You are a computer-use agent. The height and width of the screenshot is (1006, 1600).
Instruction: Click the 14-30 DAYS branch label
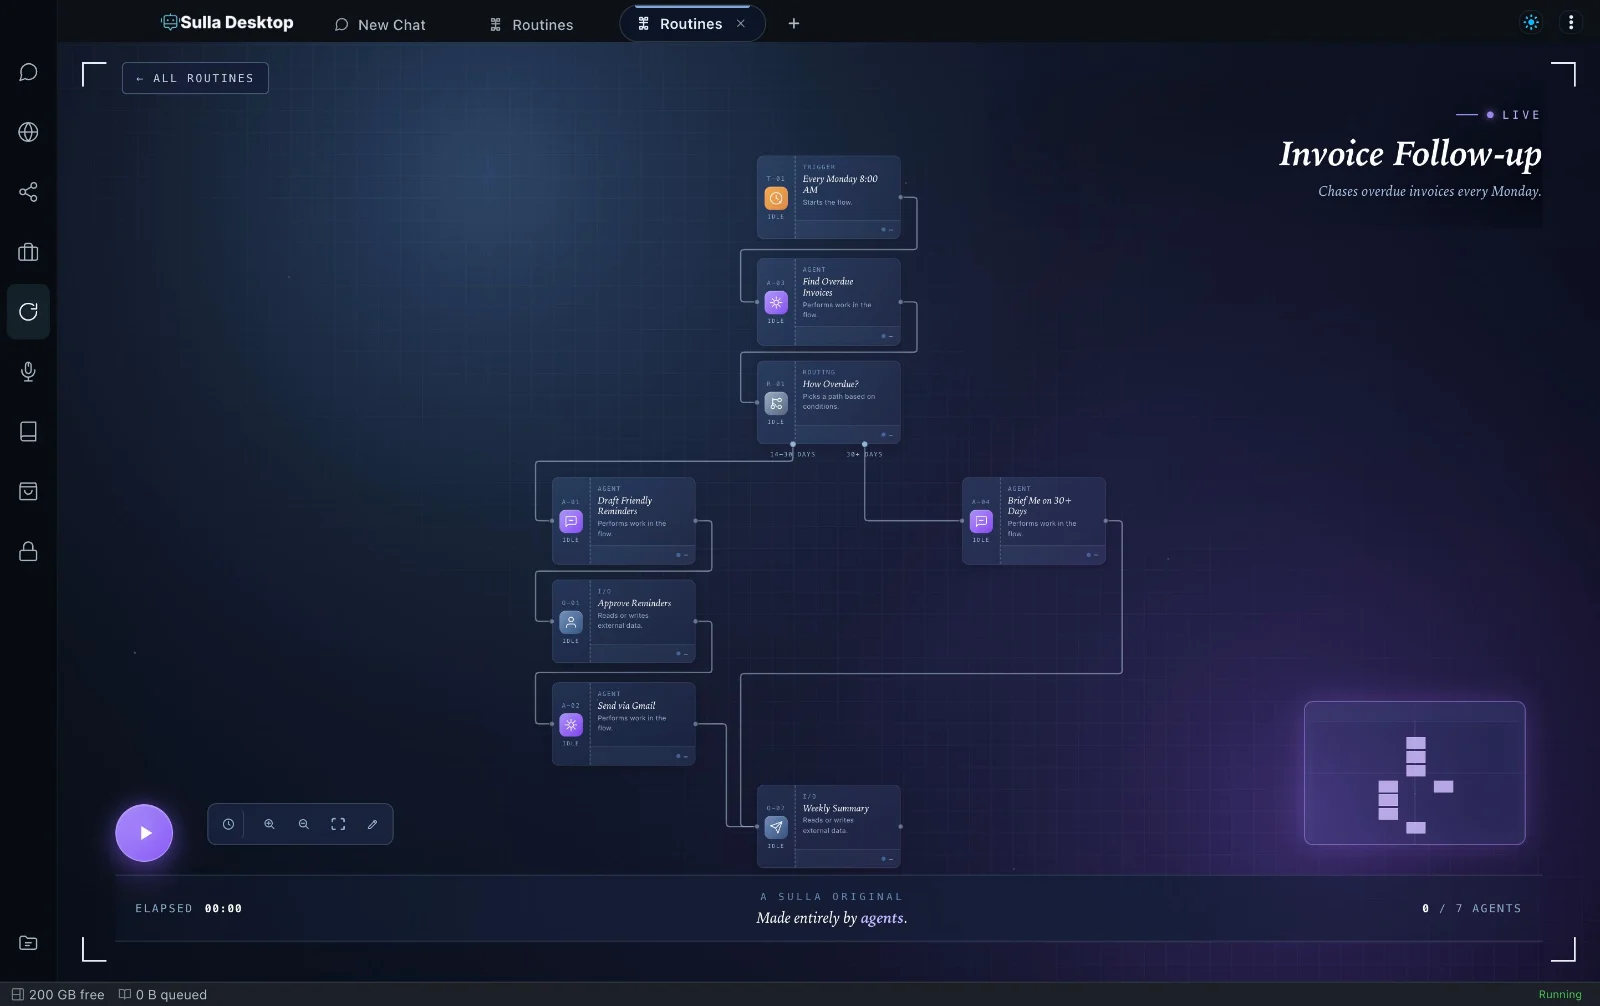click(x=792, y=454)
